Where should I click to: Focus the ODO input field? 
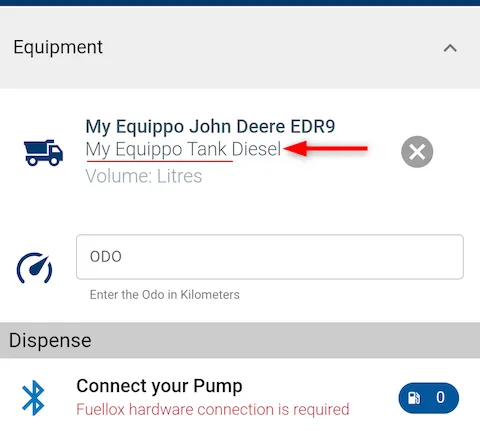click(270, 257)
